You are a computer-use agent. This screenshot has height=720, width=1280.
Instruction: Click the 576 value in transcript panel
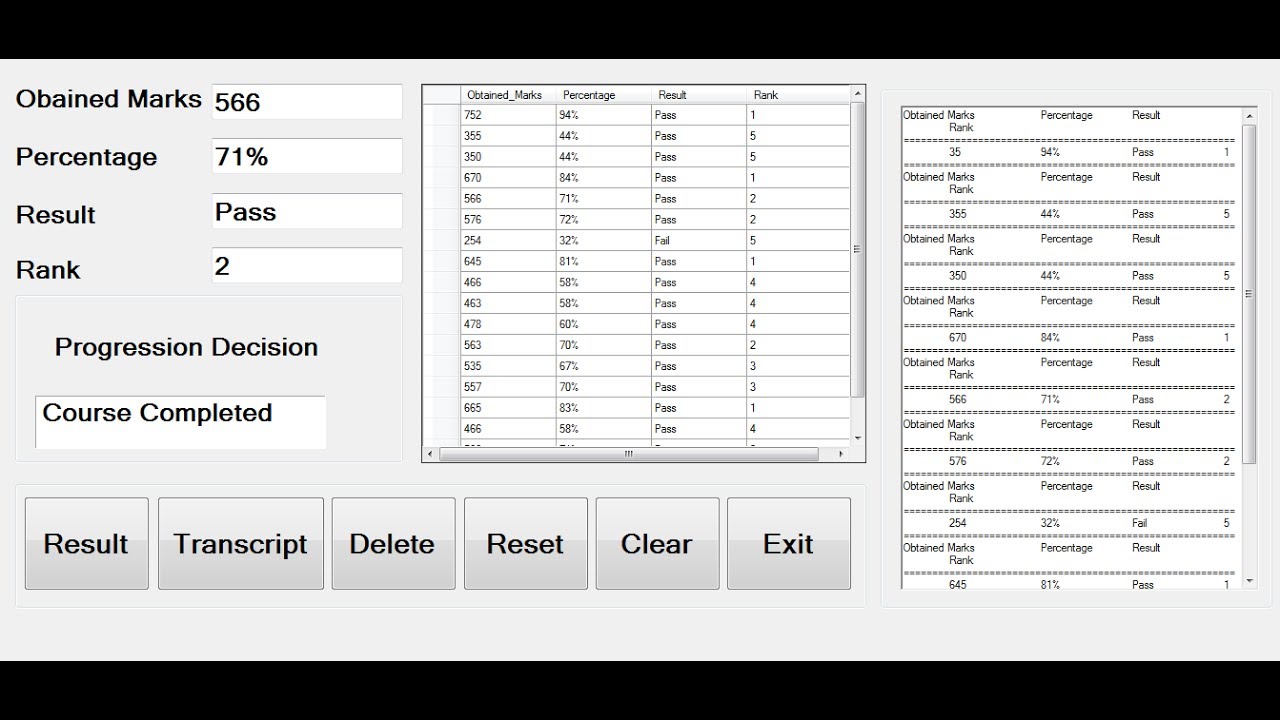tap(958, 462)
